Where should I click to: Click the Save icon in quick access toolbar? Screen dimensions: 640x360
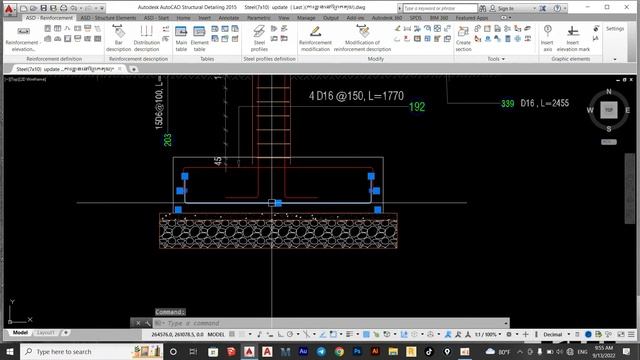[44, 8]
